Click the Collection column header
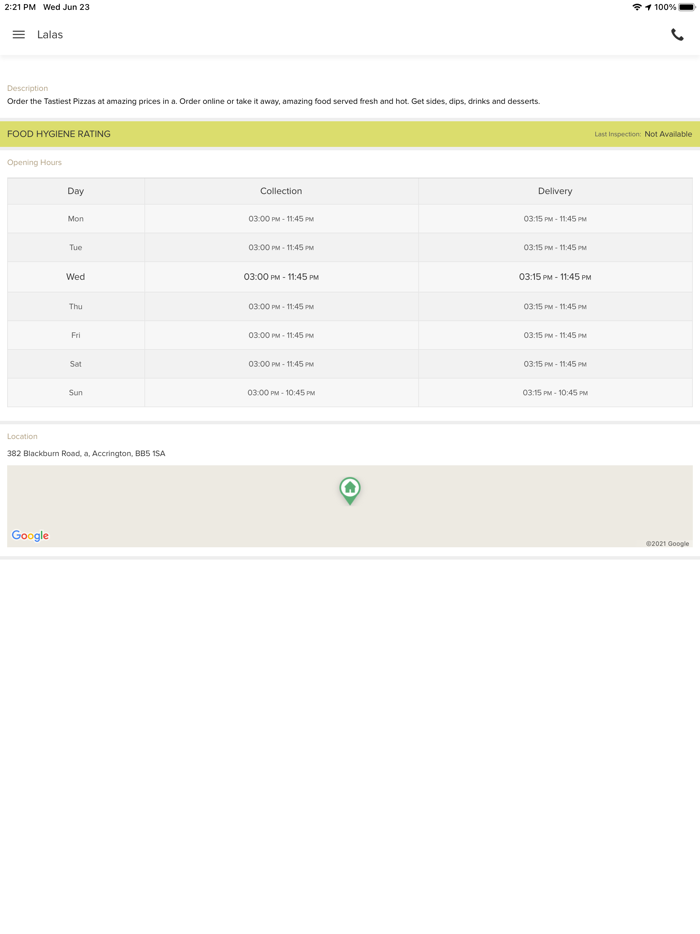This screenshot has height=934, width=700. (281, 191)
